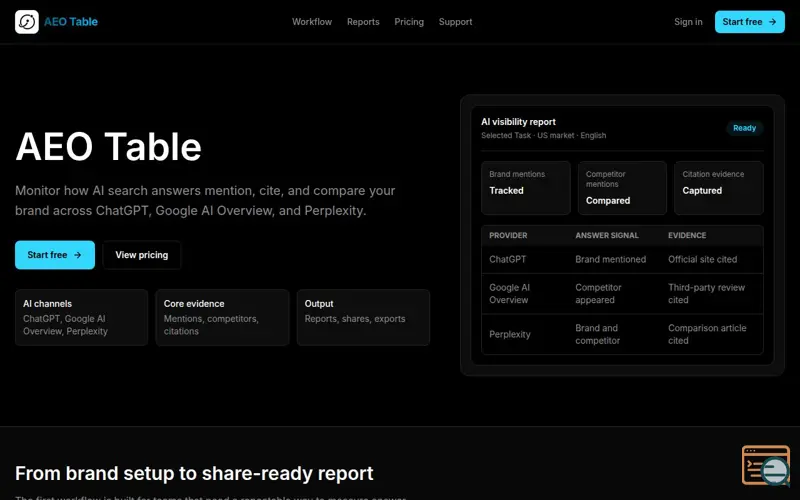Click the Third-party review cited cell

(x=707, y=294)
